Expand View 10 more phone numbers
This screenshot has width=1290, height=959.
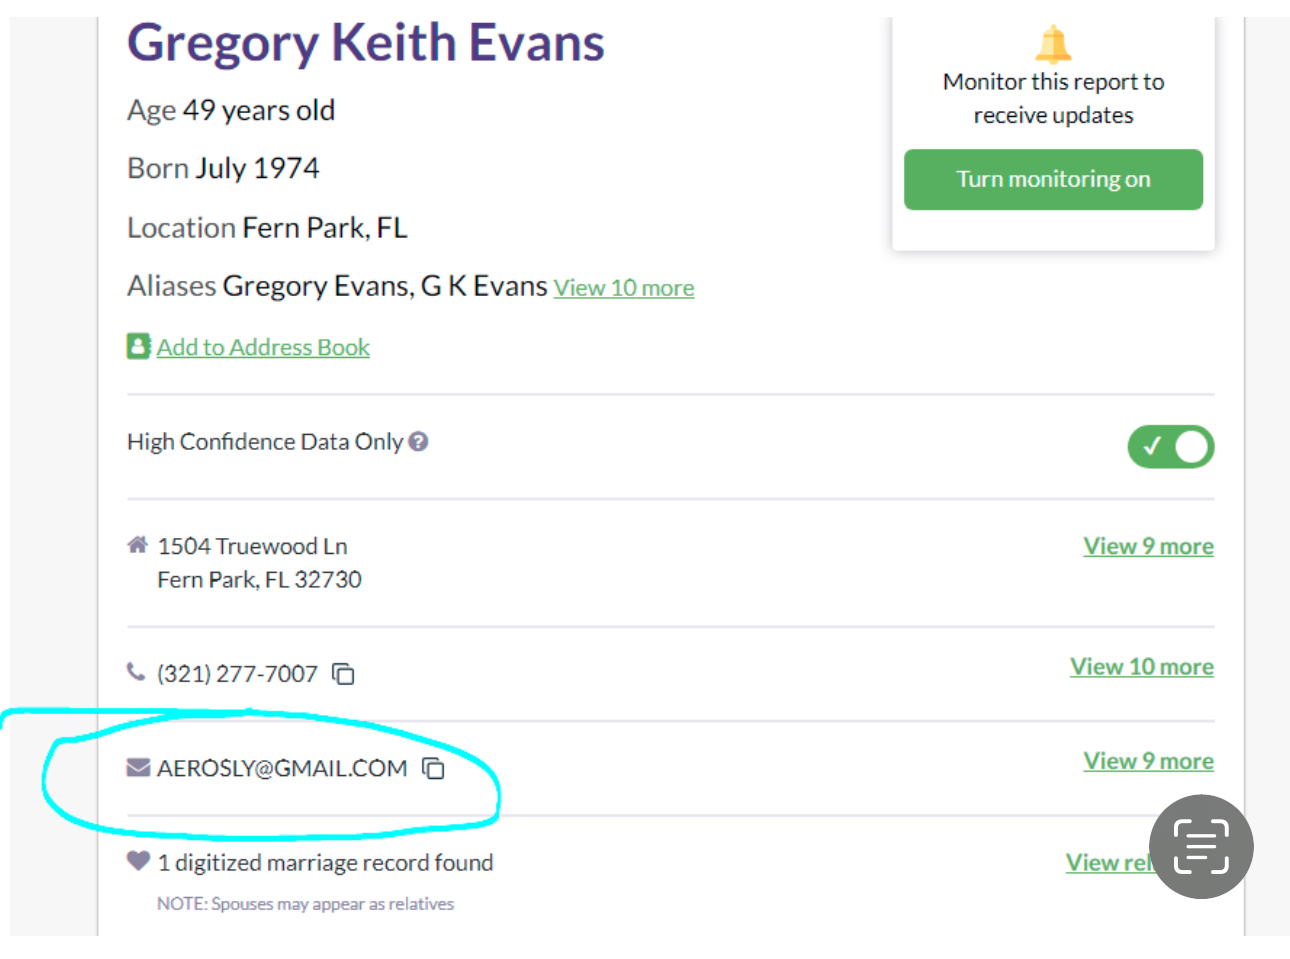[1141, 666]
